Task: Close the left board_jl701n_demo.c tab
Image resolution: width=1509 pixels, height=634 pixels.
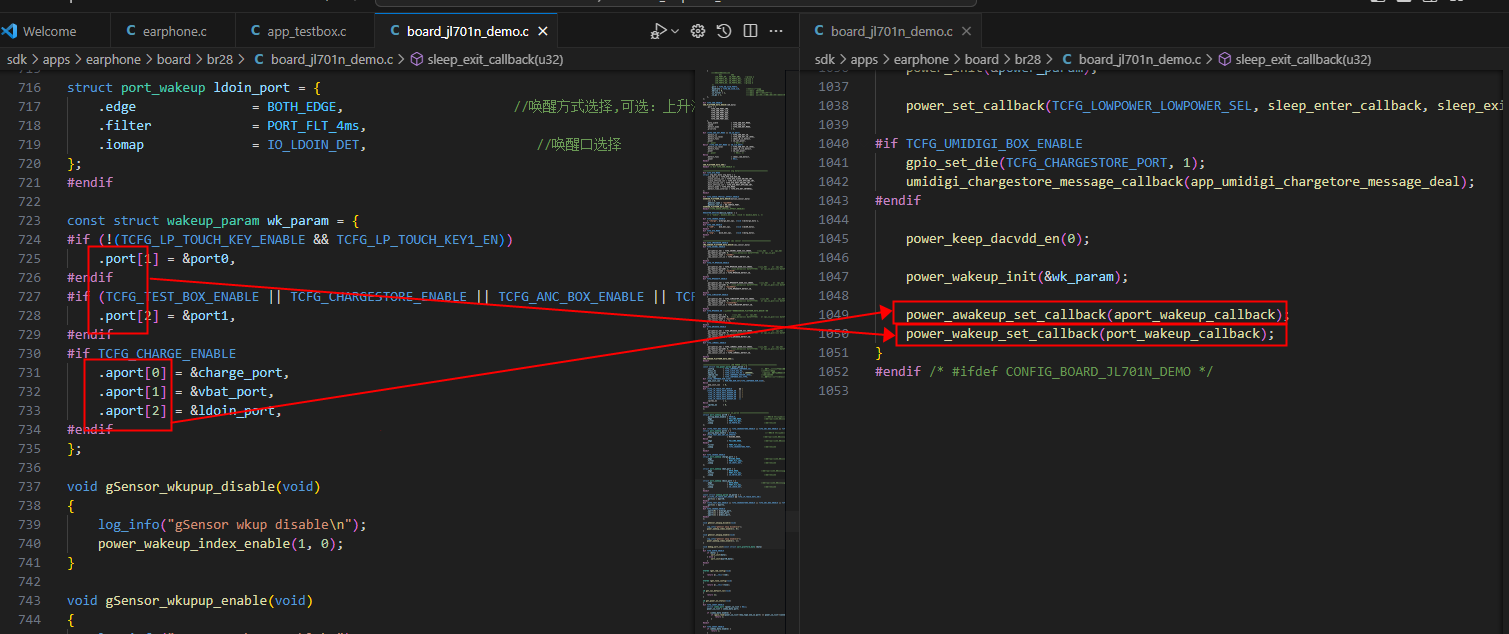Action: 544,32
